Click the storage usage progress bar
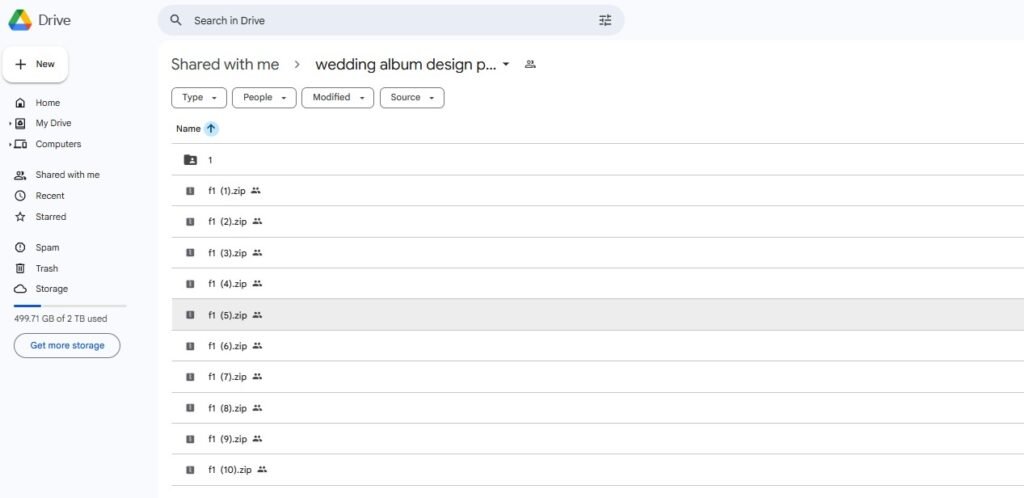Image resolution: width=1024 pixels, height=498 pixels. pos(69,305)
